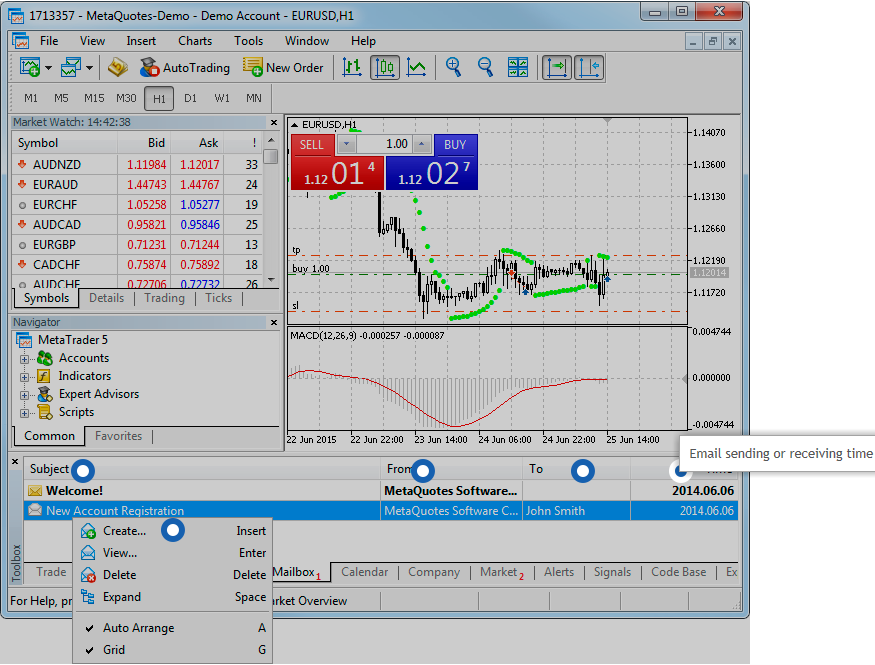Viewport: 875px width, 665px height.
Task: Select the M30 timeframe
Action: [x=126, y=98]
